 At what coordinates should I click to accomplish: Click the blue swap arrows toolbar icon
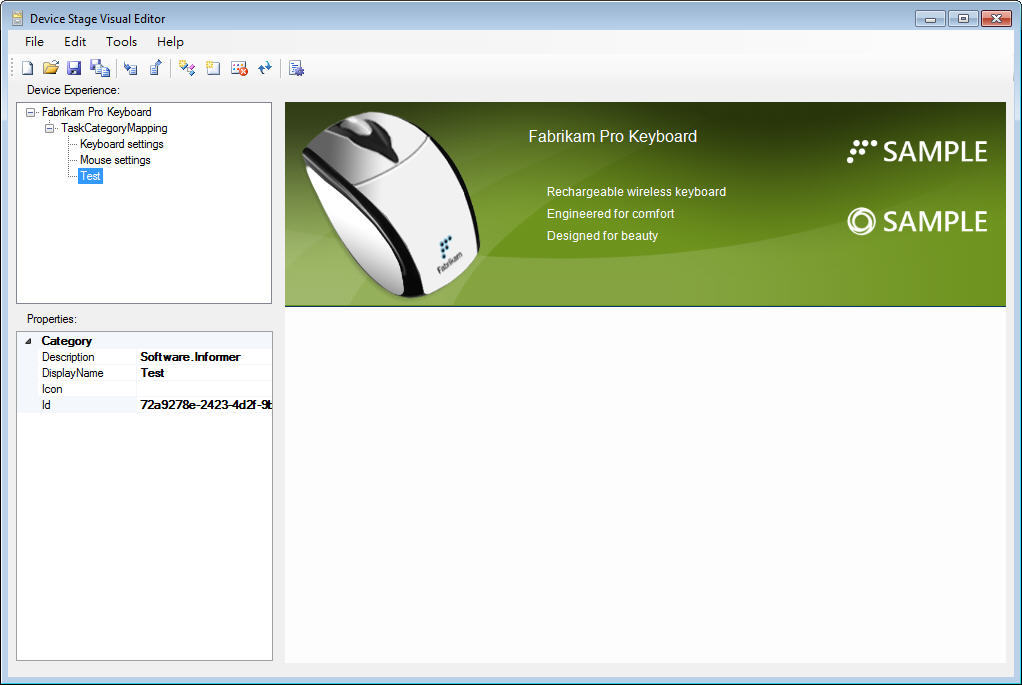point(265,68)
